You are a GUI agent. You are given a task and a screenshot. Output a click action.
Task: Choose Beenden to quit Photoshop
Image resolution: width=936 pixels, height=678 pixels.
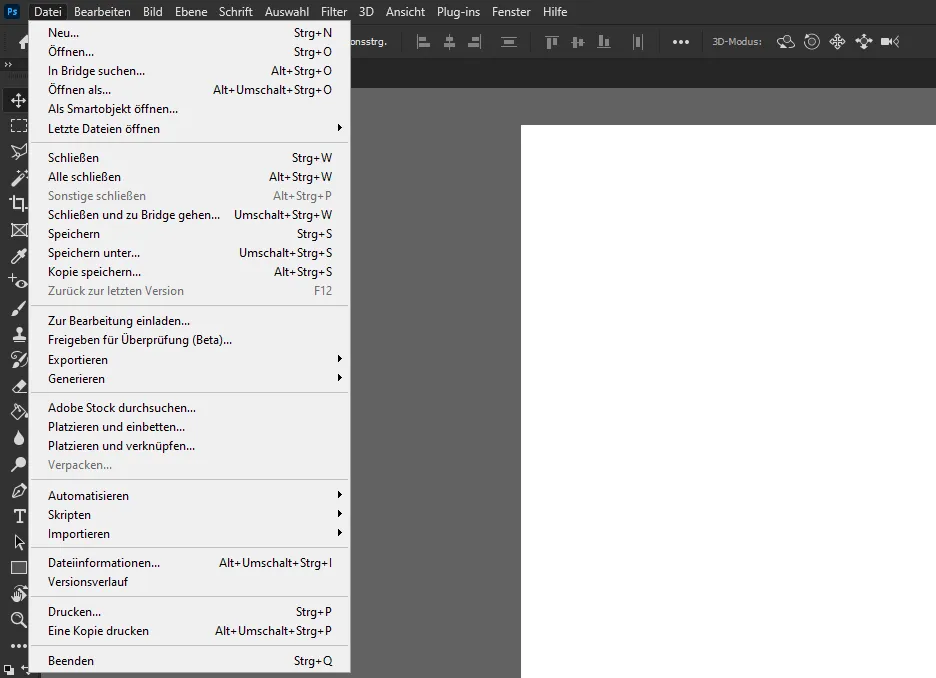189,661
